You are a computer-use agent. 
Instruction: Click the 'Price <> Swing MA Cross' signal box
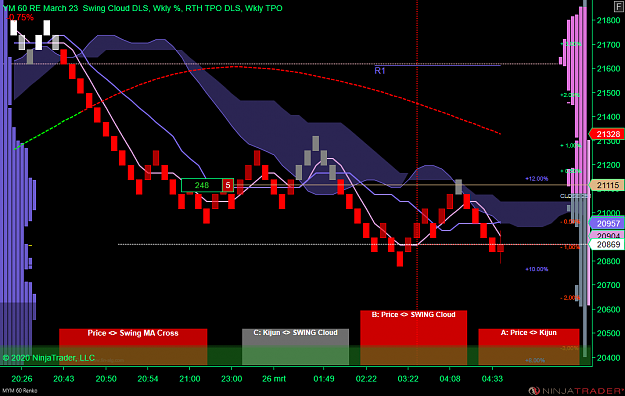click(x=133, y=347)
